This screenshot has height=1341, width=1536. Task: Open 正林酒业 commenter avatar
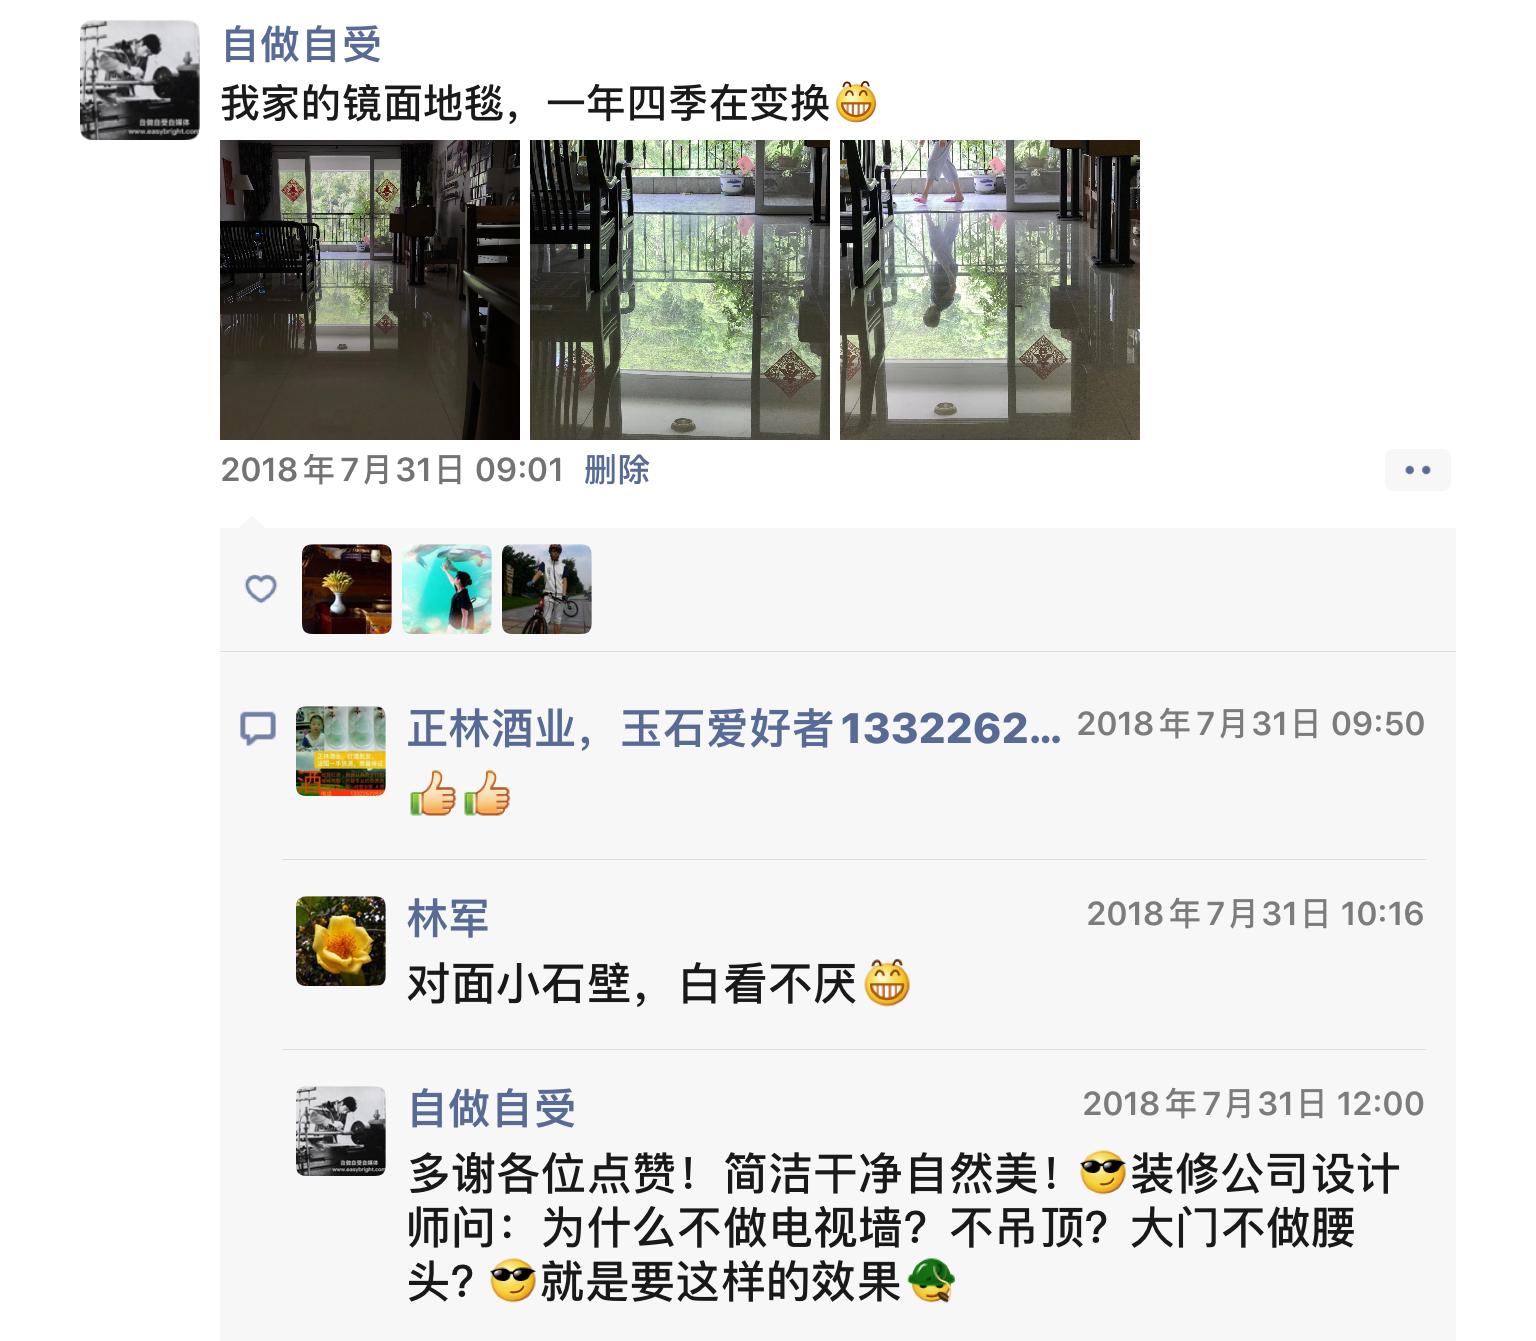[x=341, y=751]
